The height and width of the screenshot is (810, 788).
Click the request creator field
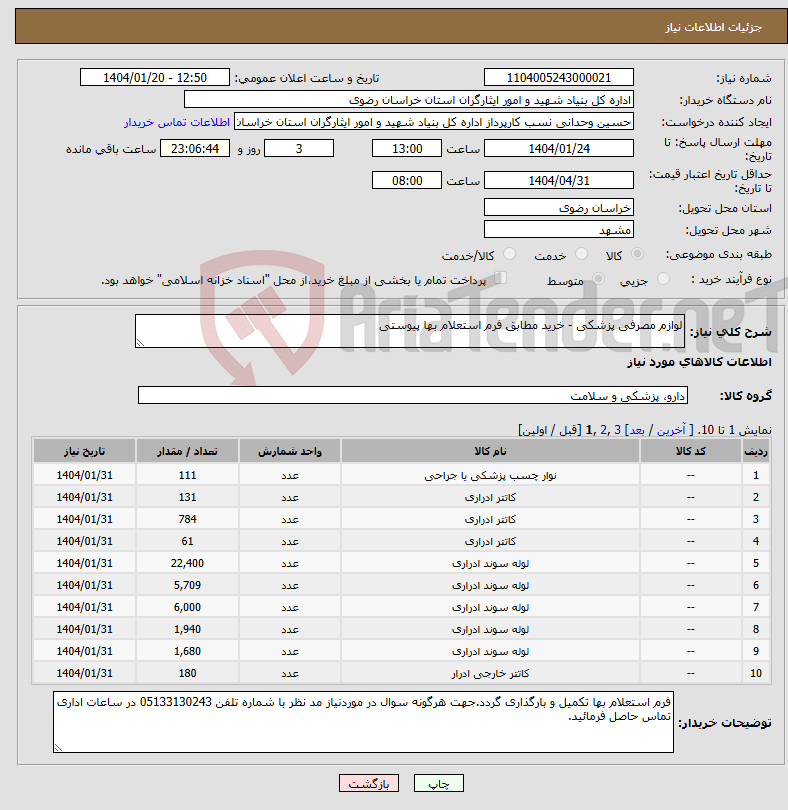434,122
